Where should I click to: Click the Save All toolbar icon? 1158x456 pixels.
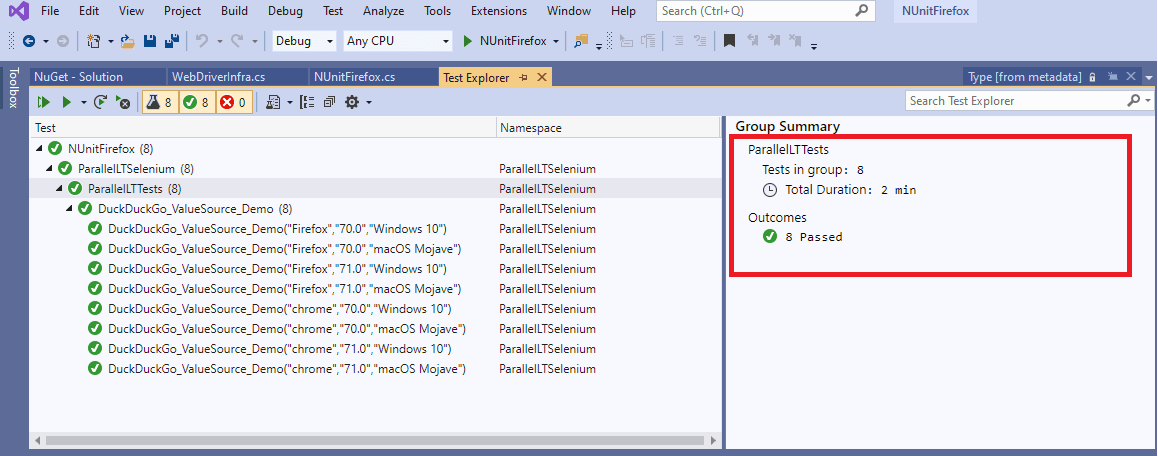coord(171,41)
